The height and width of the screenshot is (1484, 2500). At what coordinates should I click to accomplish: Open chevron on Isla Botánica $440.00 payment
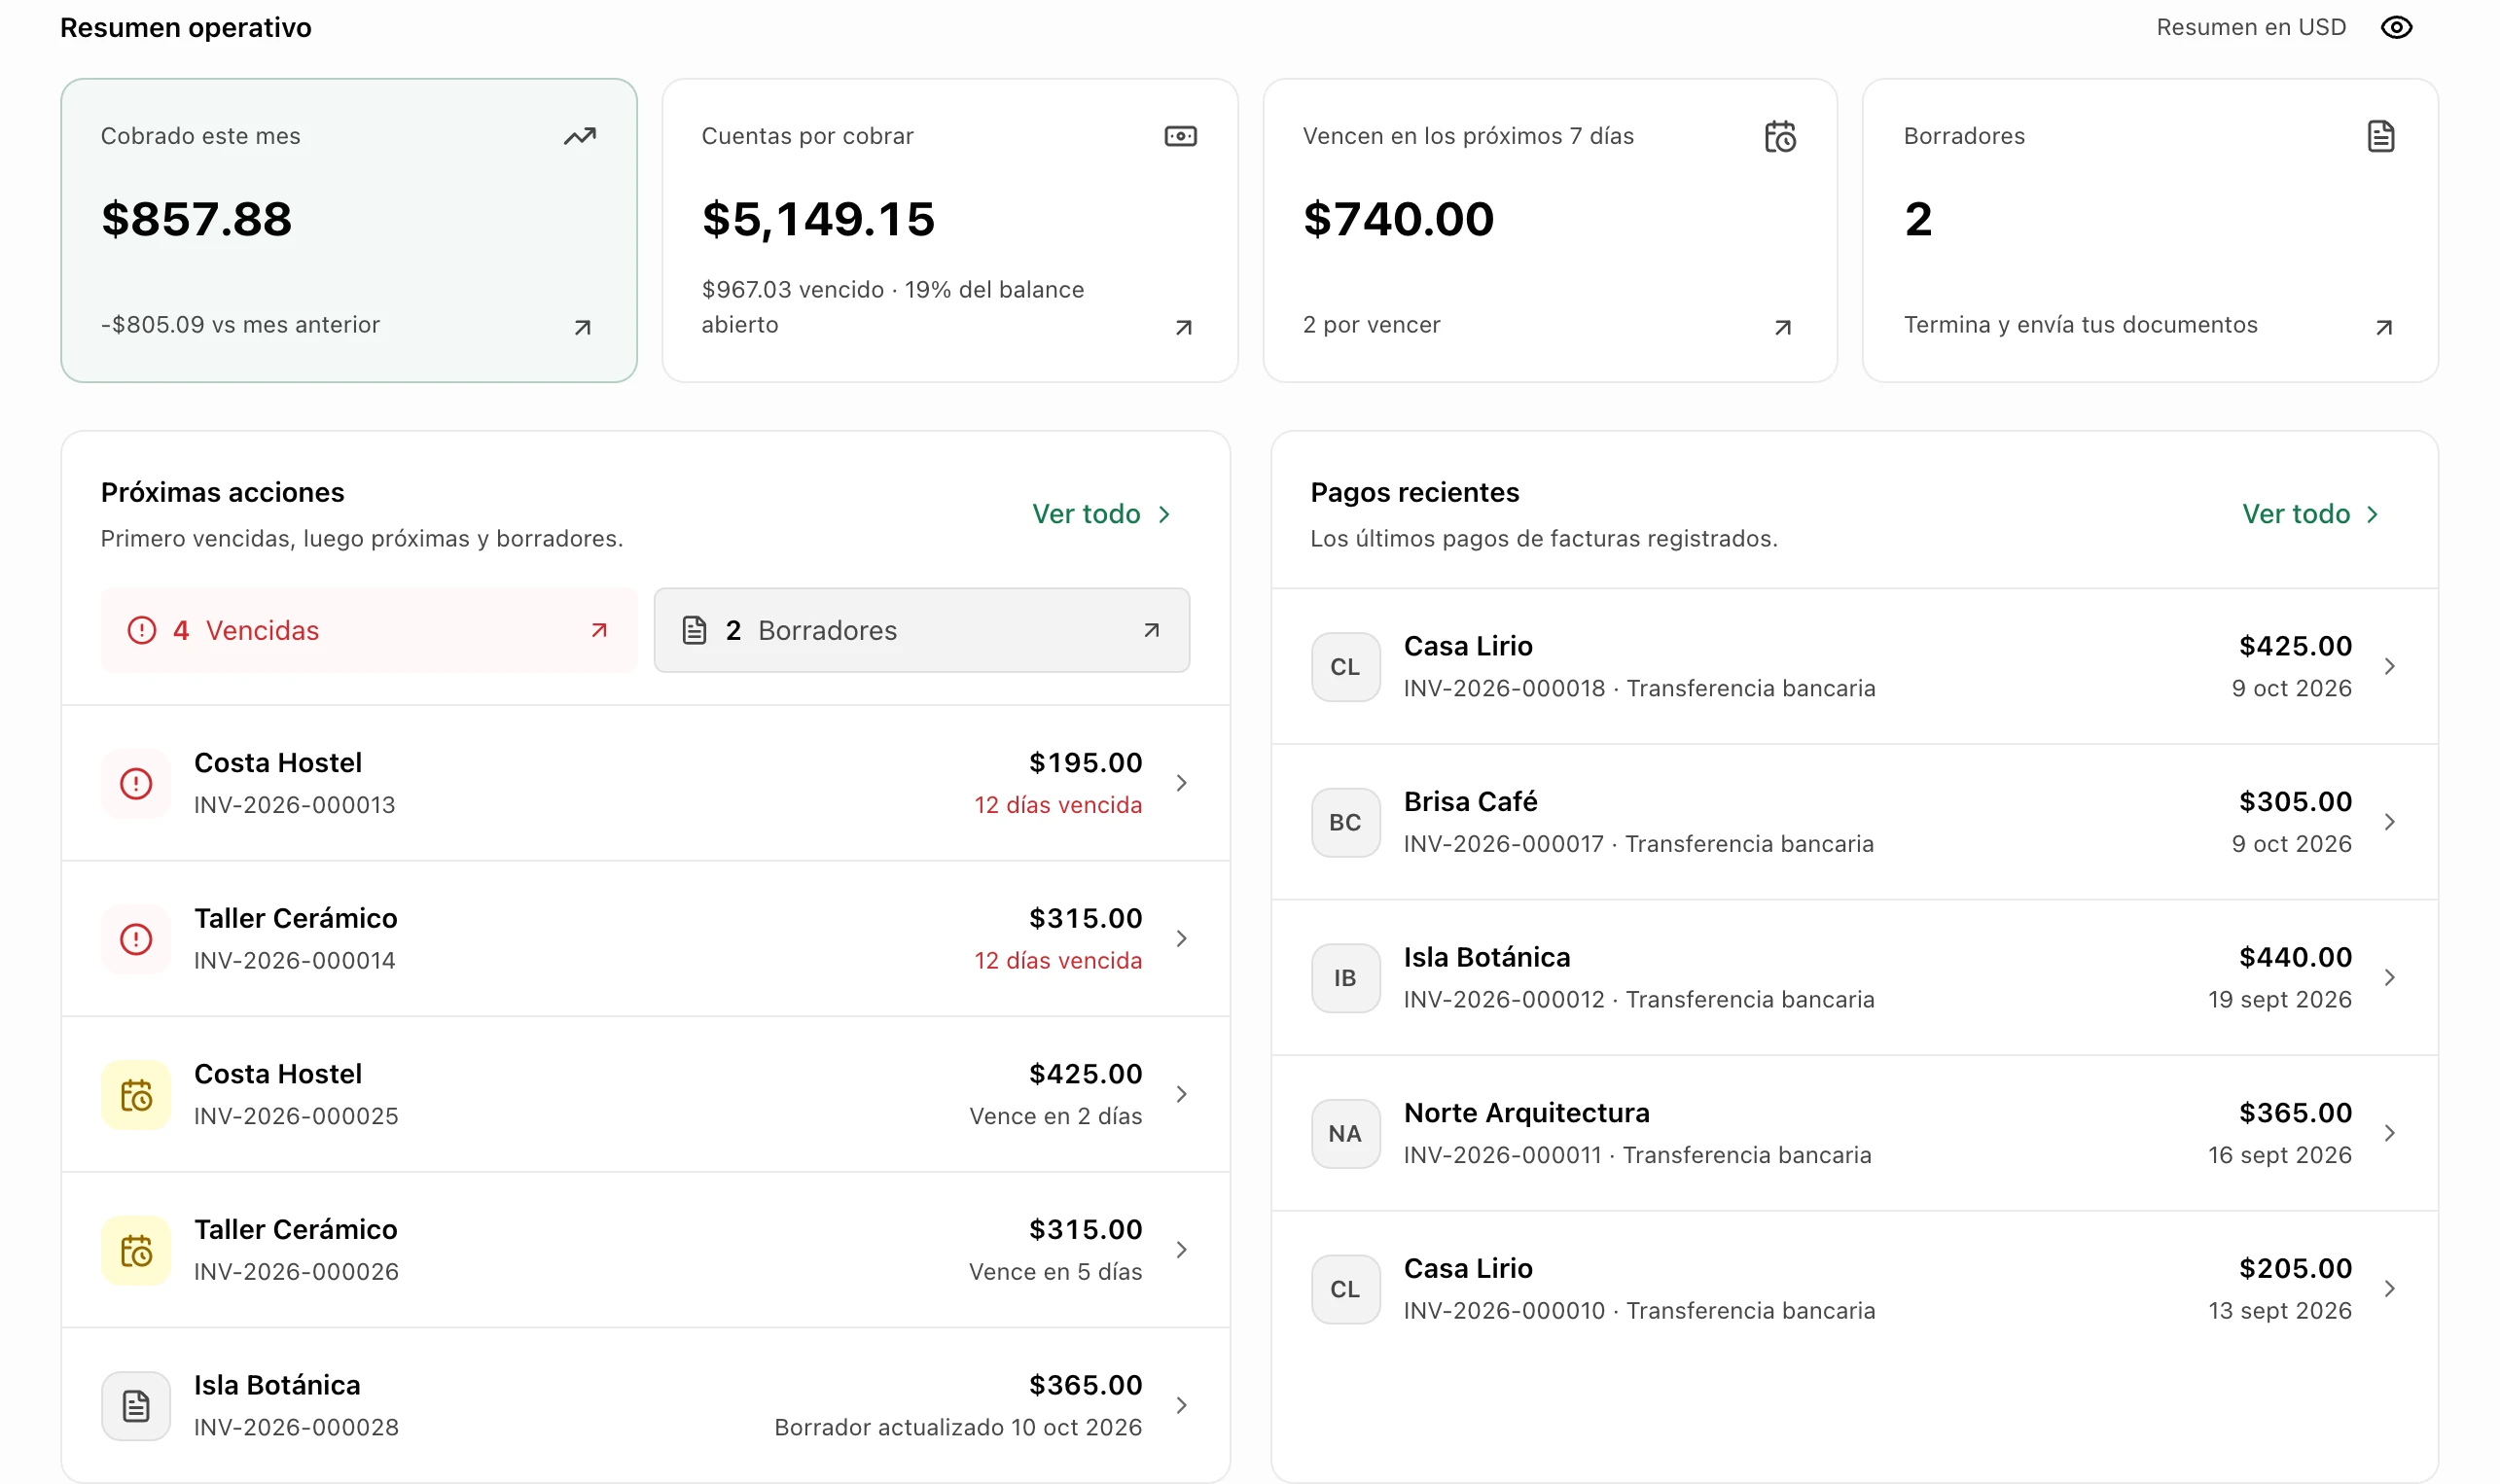tap(2390, 977)
